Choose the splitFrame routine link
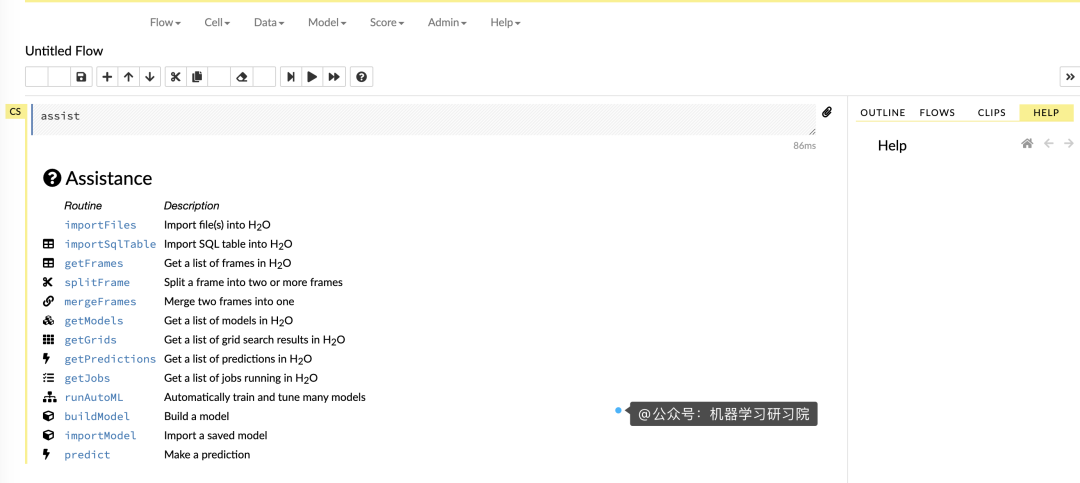This screenshot has width=1080, height=483. (x=97, y=282)
